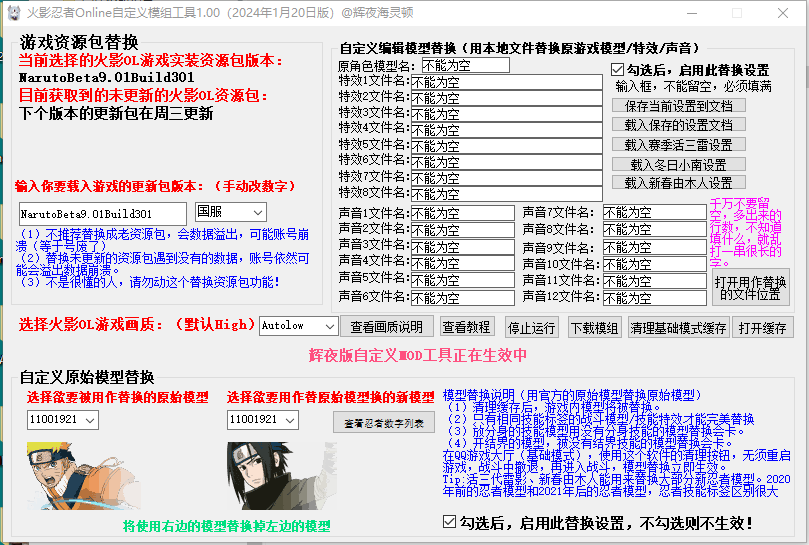This screenshot has height=545, width=809.
Task: Click 停止运行 button
Action: (531, 328)
